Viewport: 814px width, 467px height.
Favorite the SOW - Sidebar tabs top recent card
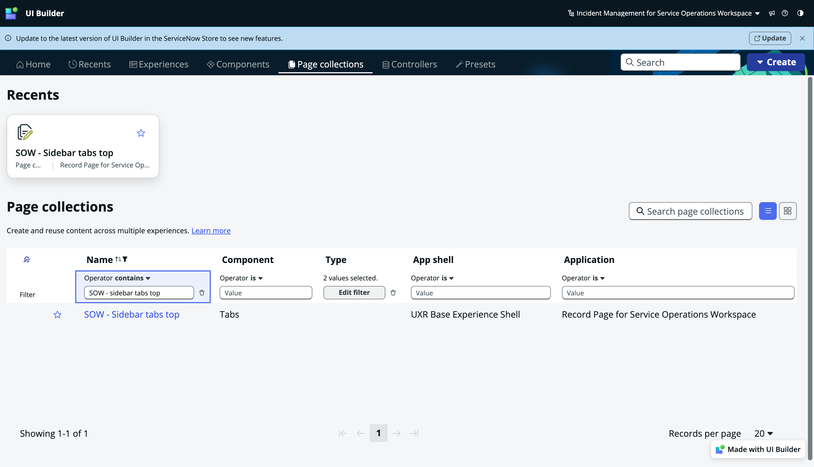pos(141,133)
